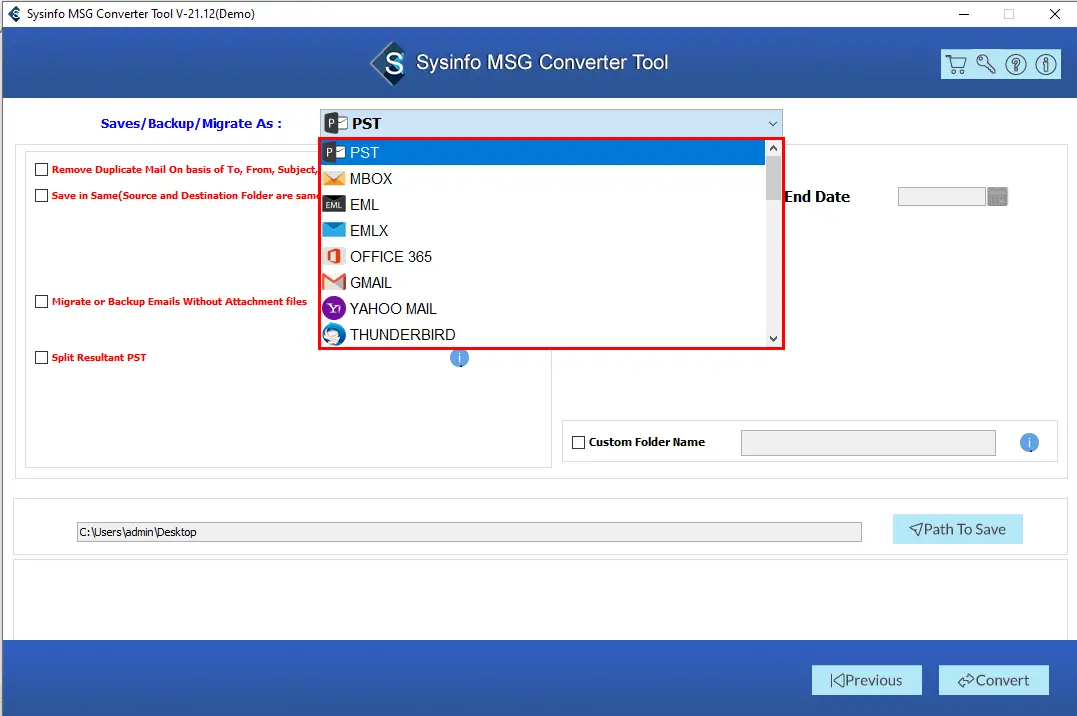Start conversion with Convert button

pos(993,680)
